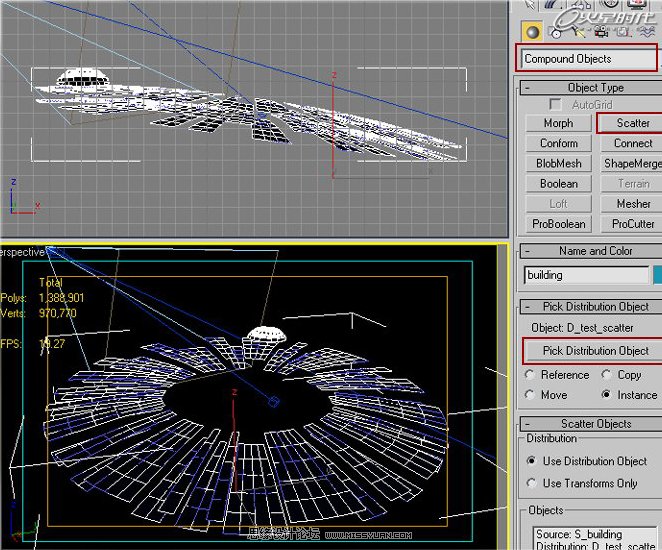Screen dimensions: 662x550
Task: Click the ProBoolean button
Action: (559, 224)
